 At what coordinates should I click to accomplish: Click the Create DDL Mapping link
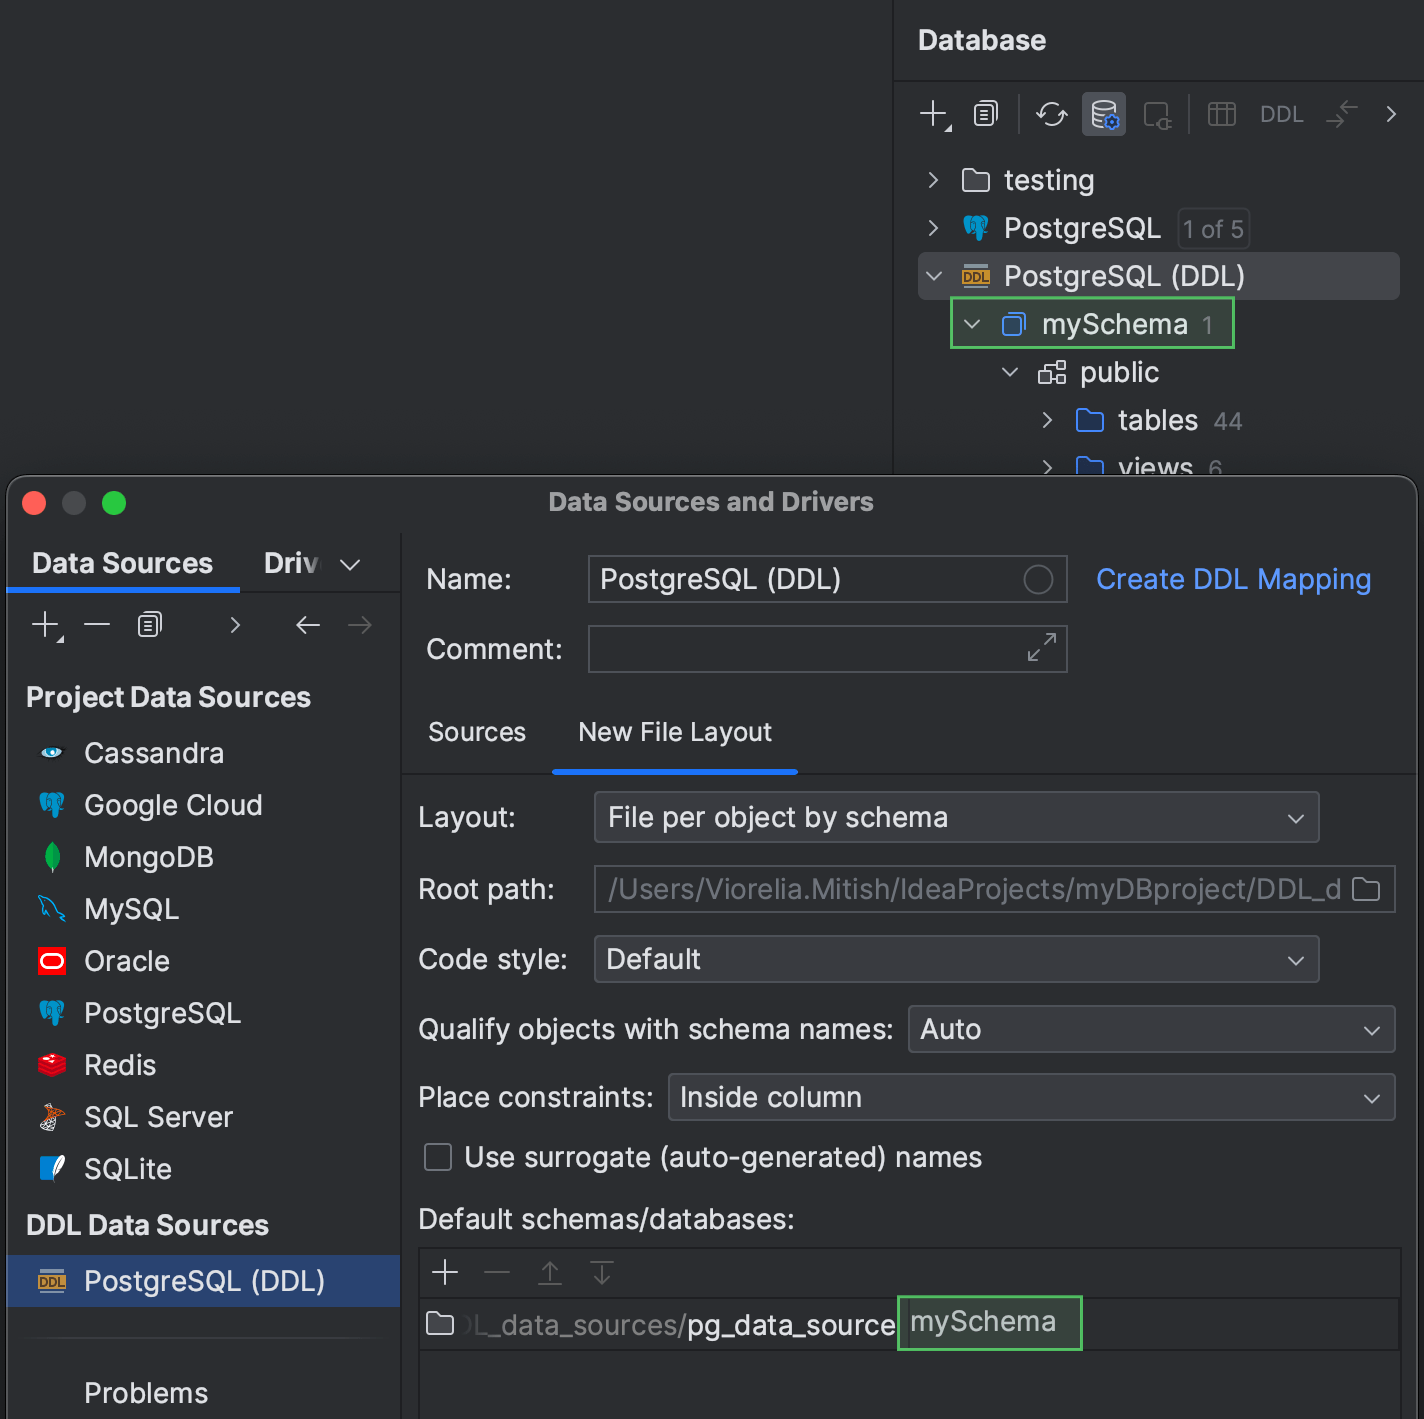1233,579
